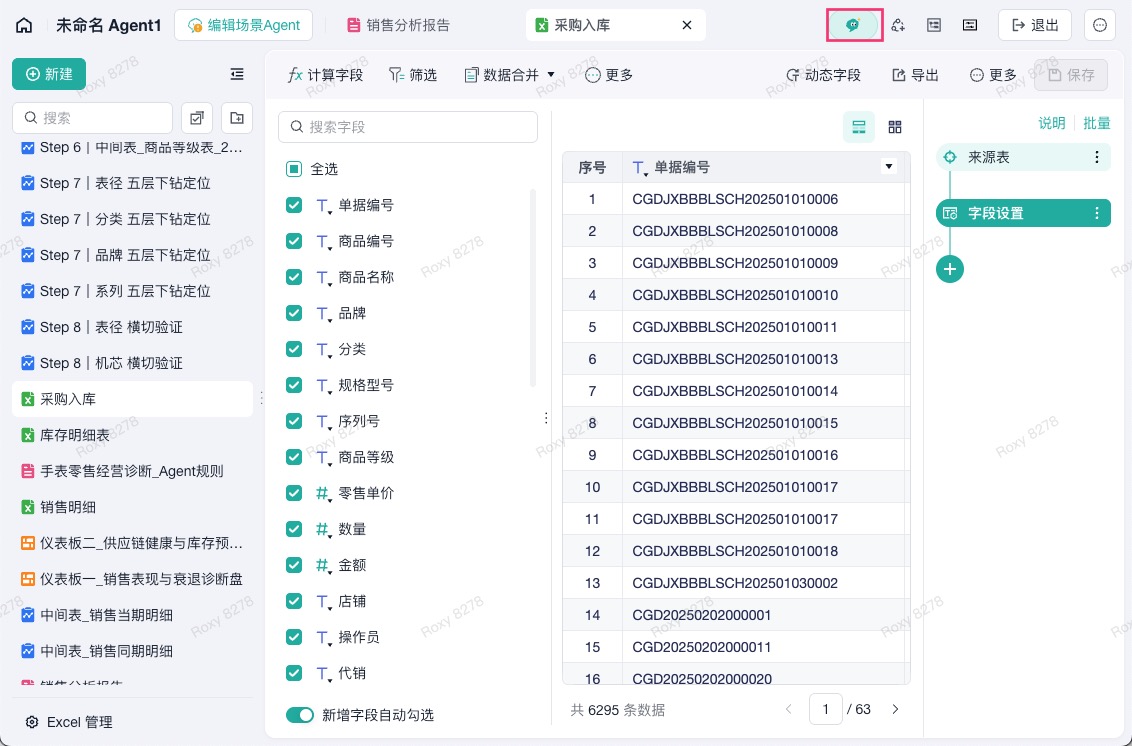Click the 新建 button
Image resolution: width=1132 pixels, height=746 pixels.
point(49,74)
